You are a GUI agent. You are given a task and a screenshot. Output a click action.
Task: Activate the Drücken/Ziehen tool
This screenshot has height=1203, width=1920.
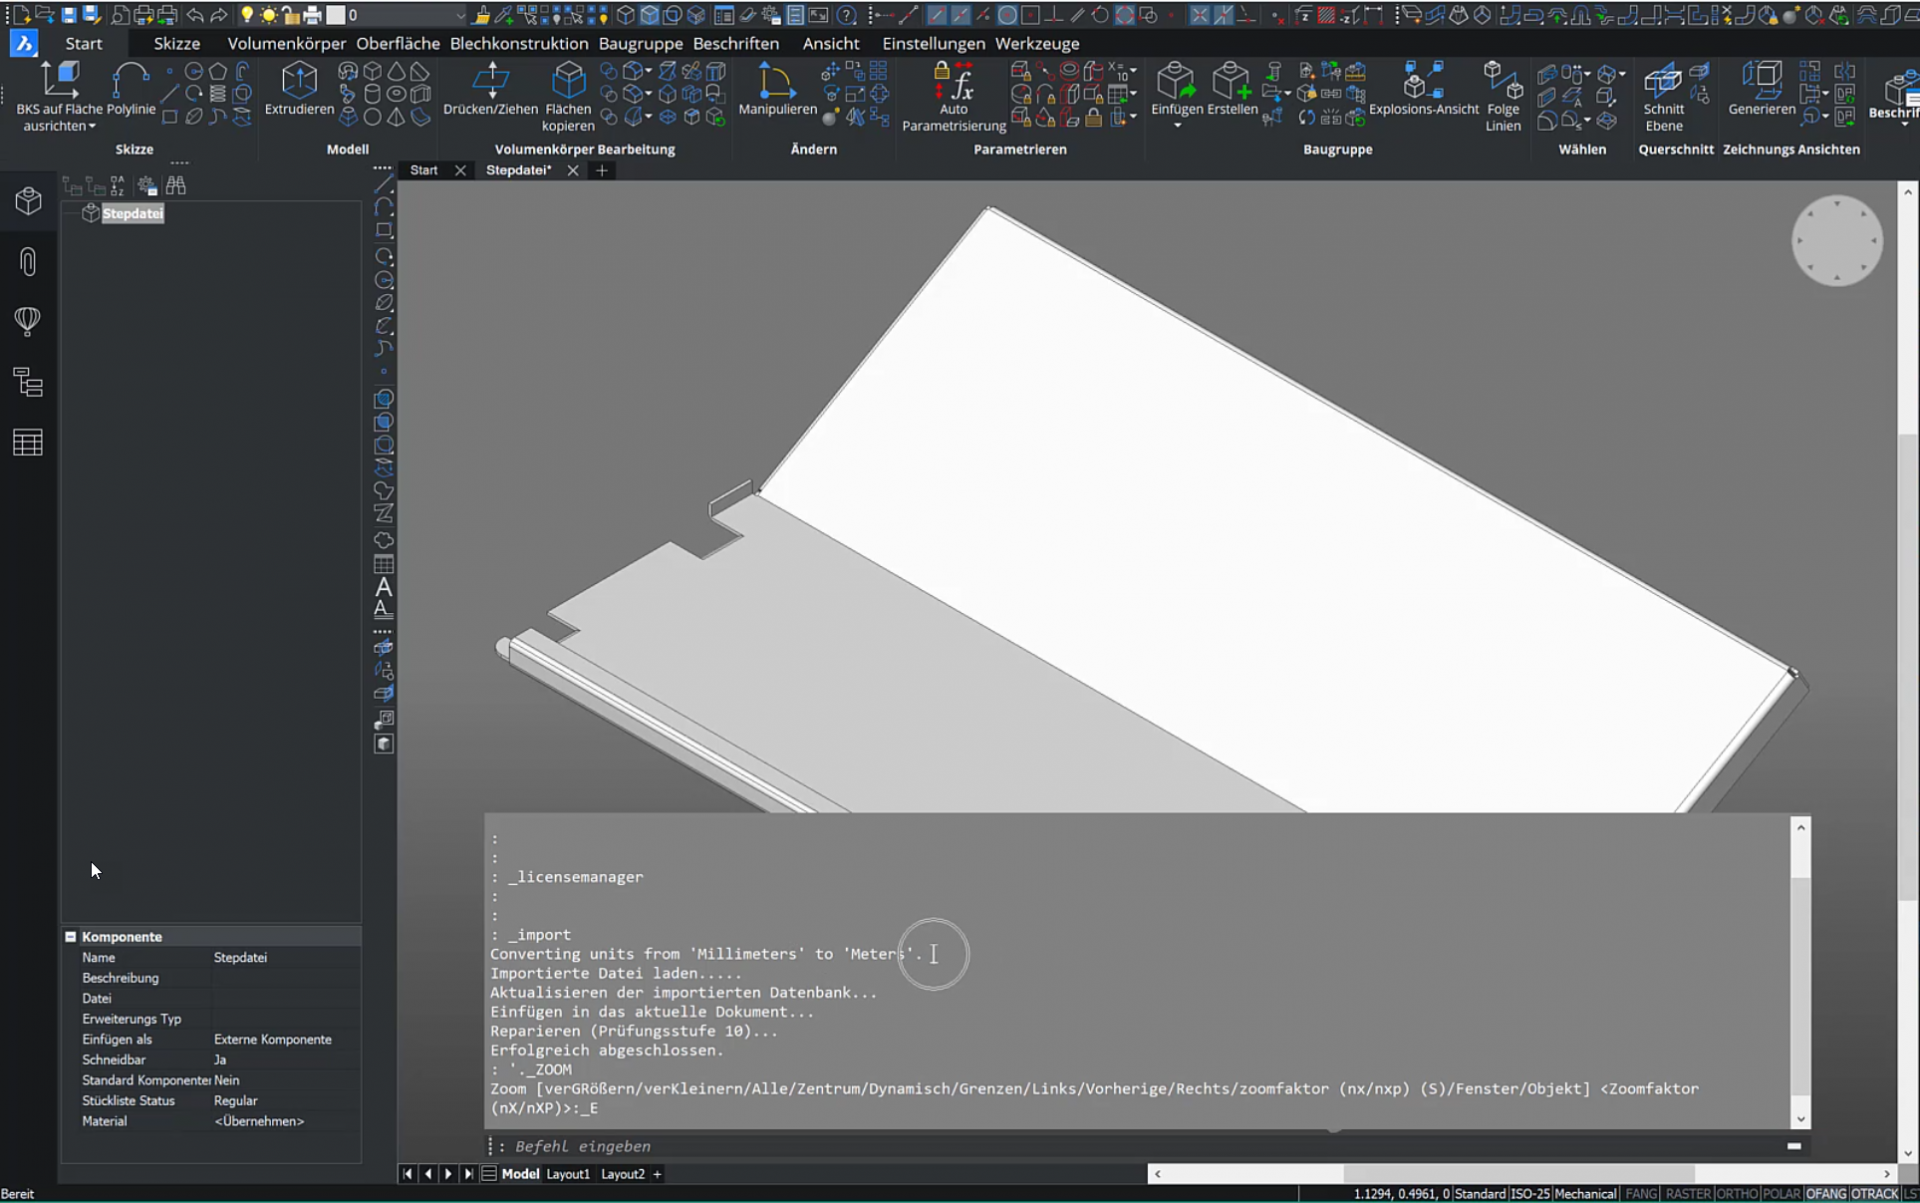coord(490,90)
